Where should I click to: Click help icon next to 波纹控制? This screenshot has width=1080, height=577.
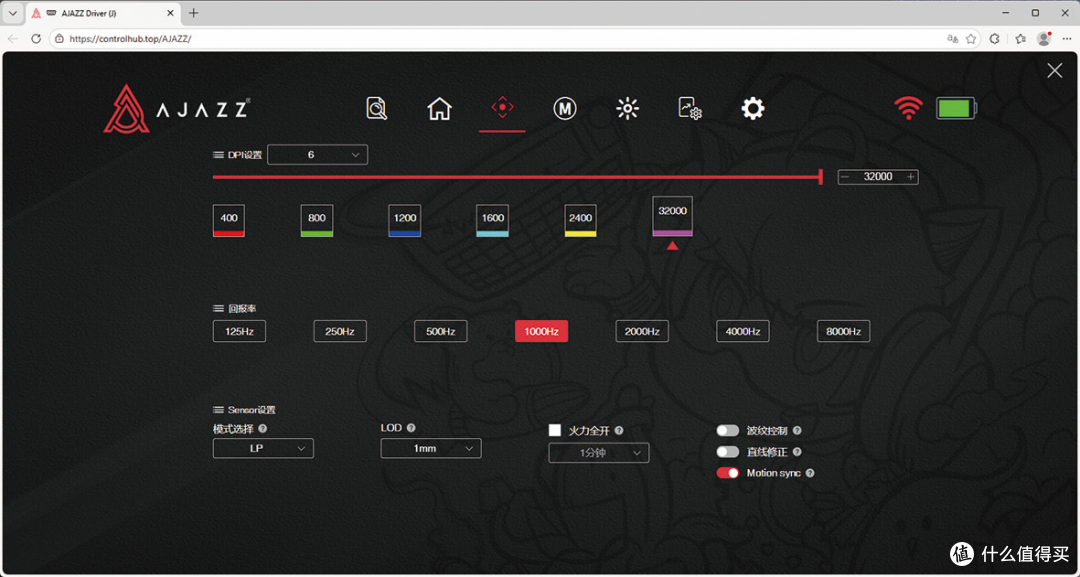click(797, 431)
